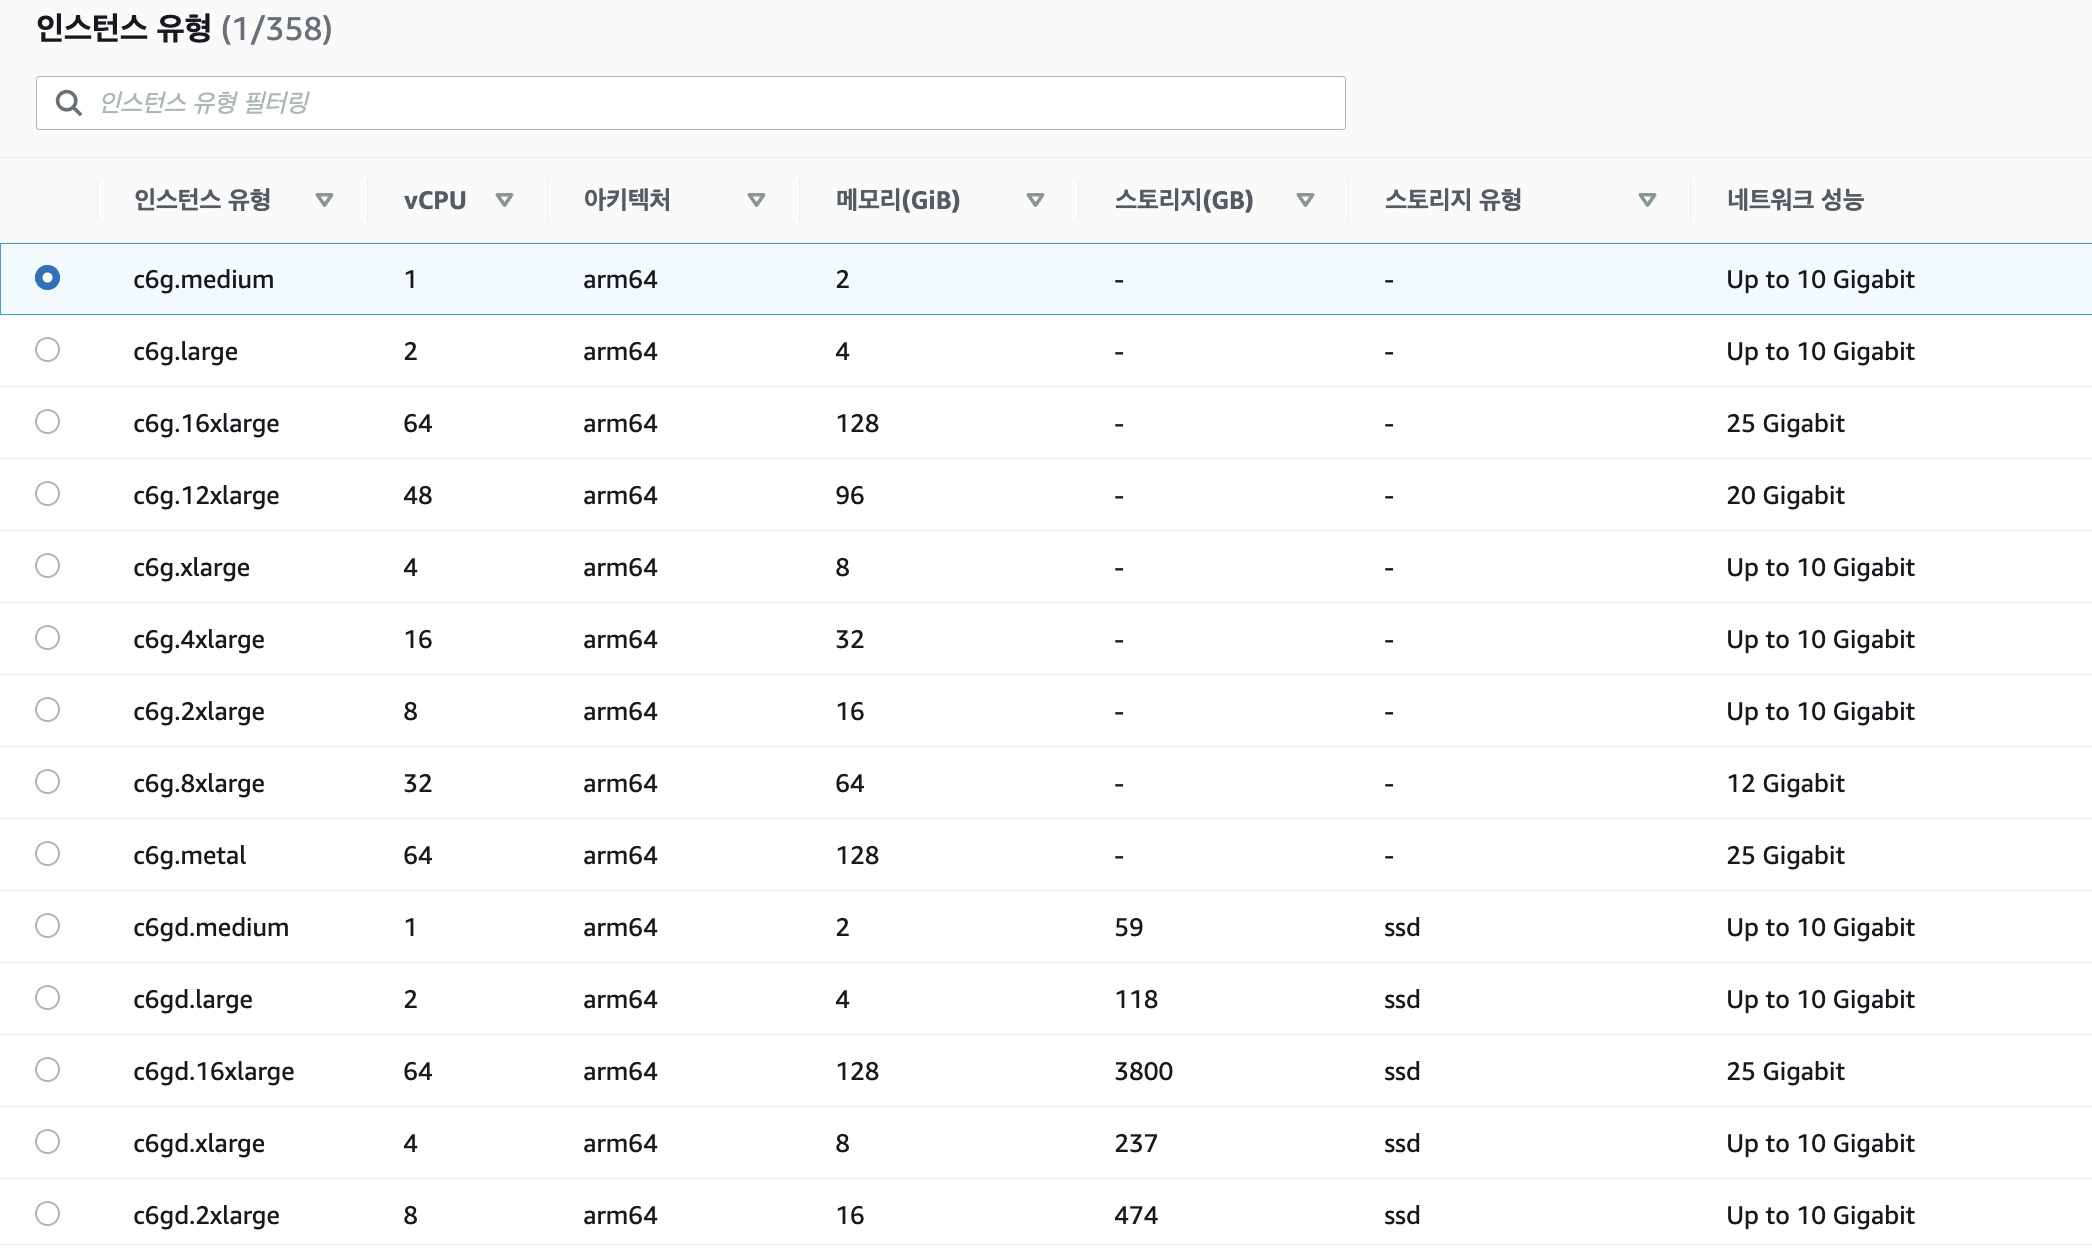The width and height of the screenshot is (2092, 1260).
Task: Select the c6gd.2xlarge radio button
Action: point(47,1214)
